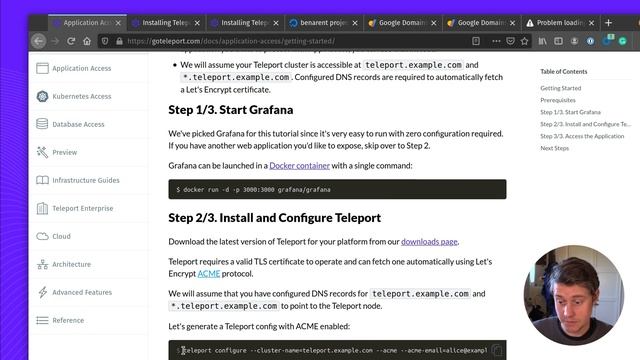Open the Library icon in toolbar

click(x=542, y=41)
